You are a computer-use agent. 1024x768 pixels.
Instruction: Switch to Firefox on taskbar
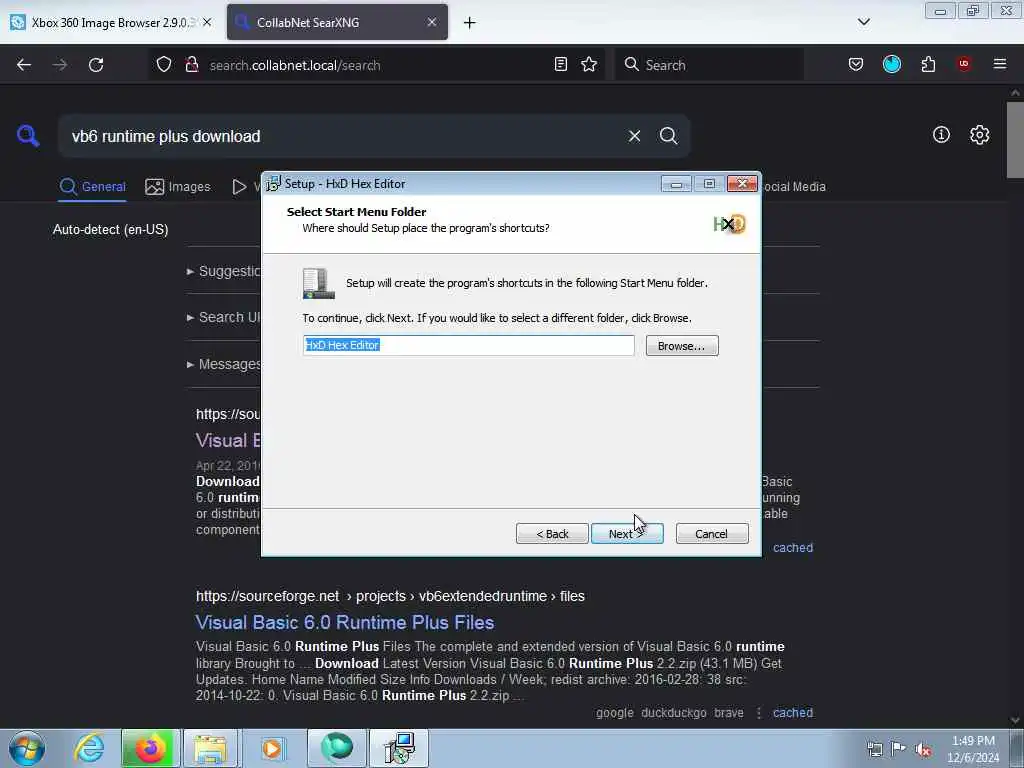(x=150, y=748)
